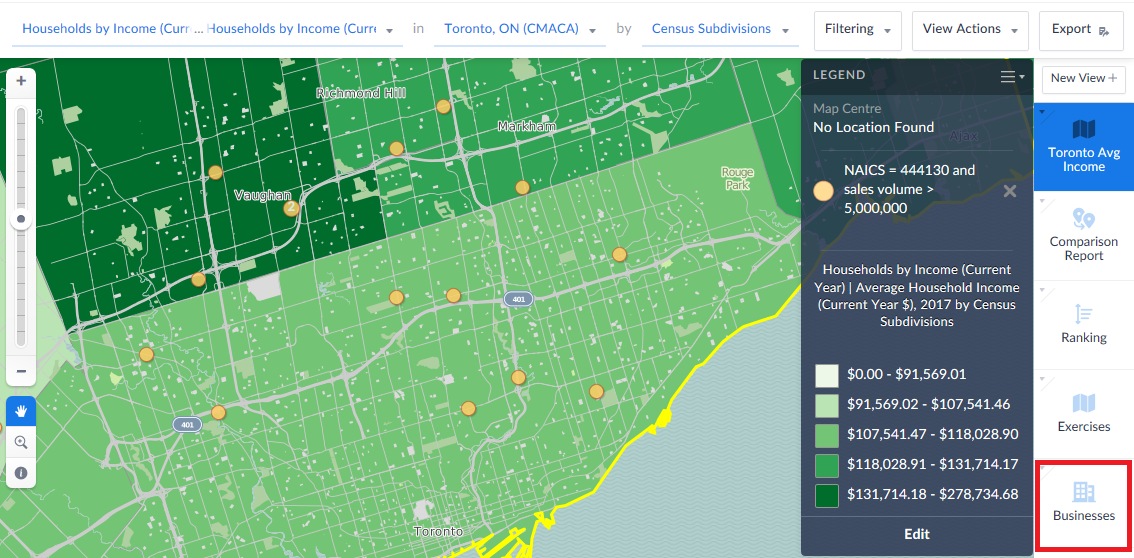This screenshot has height=558, width=1134.
Task: Open the Exercises map view
Action: point(1084,413)
